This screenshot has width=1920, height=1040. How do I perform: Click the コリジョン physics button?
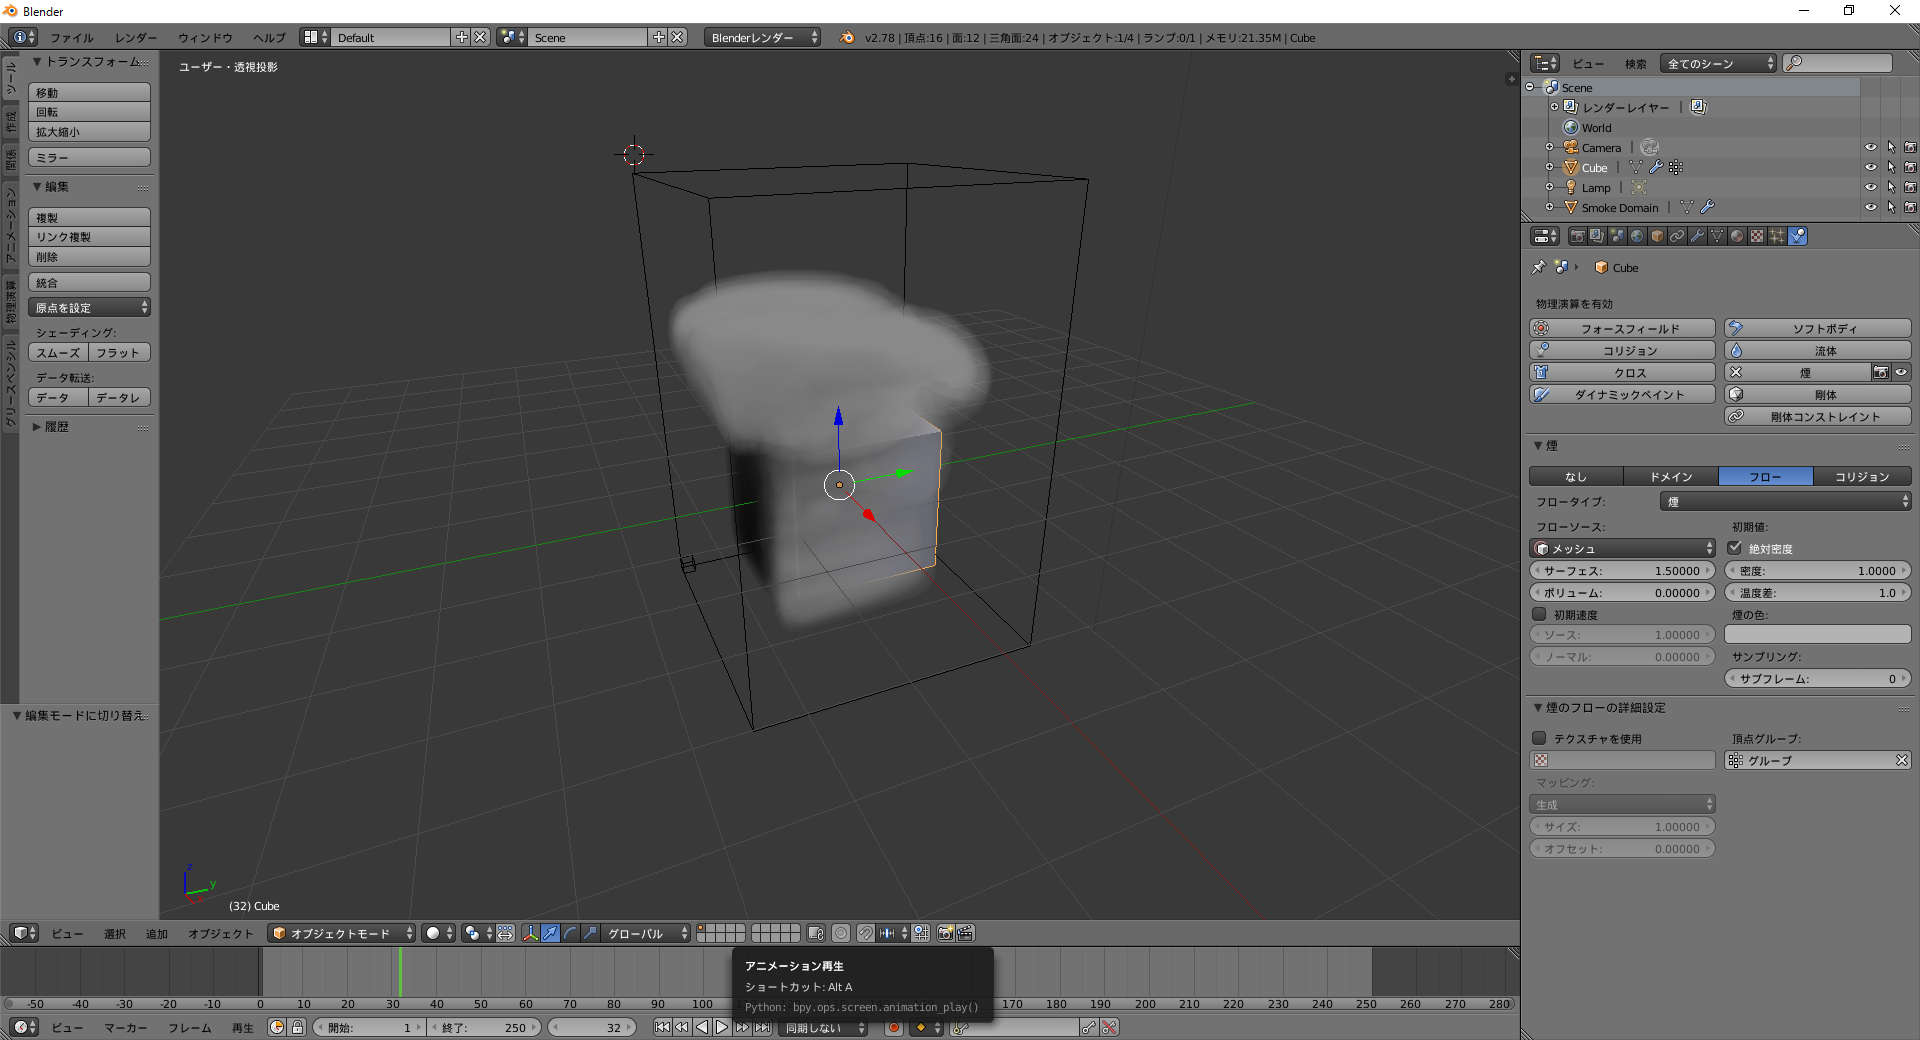tap(1622, 351)
